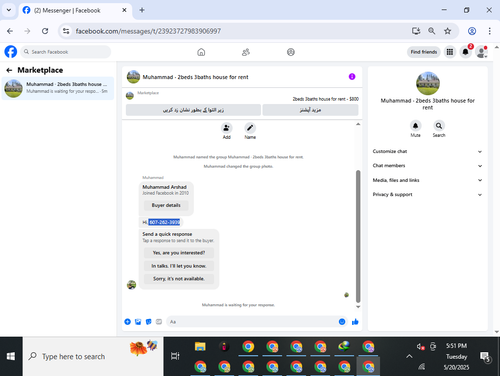Viewport: 500px width, 376px height.
Task: Click the muted volume tray icon
Action: pos(420,347)
